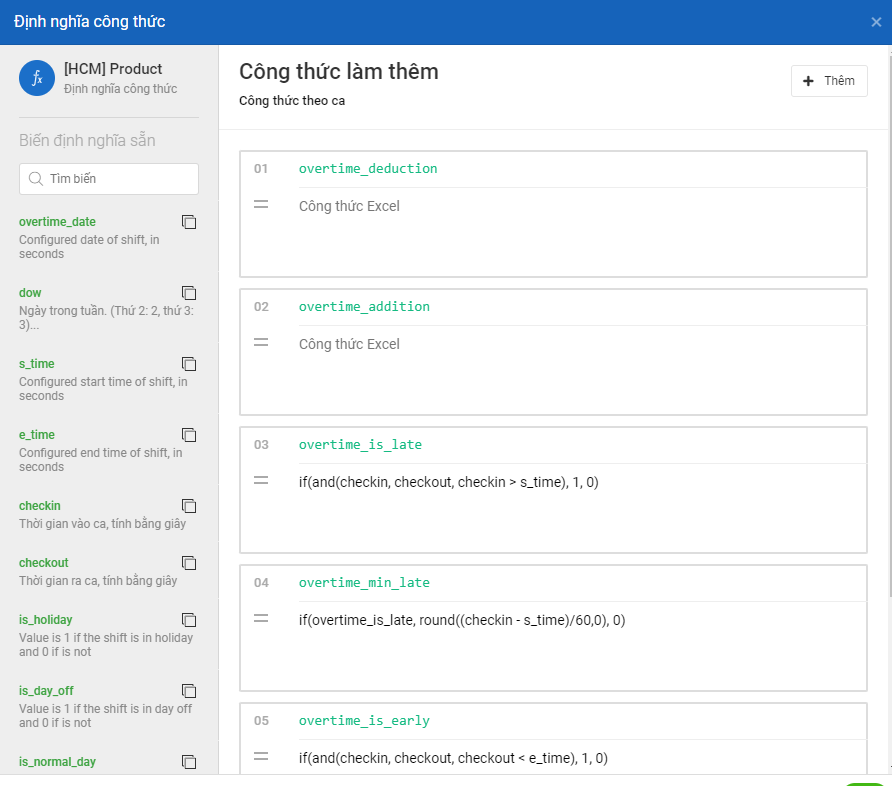Click the fx formula circle icon

[x=37, y=78]
